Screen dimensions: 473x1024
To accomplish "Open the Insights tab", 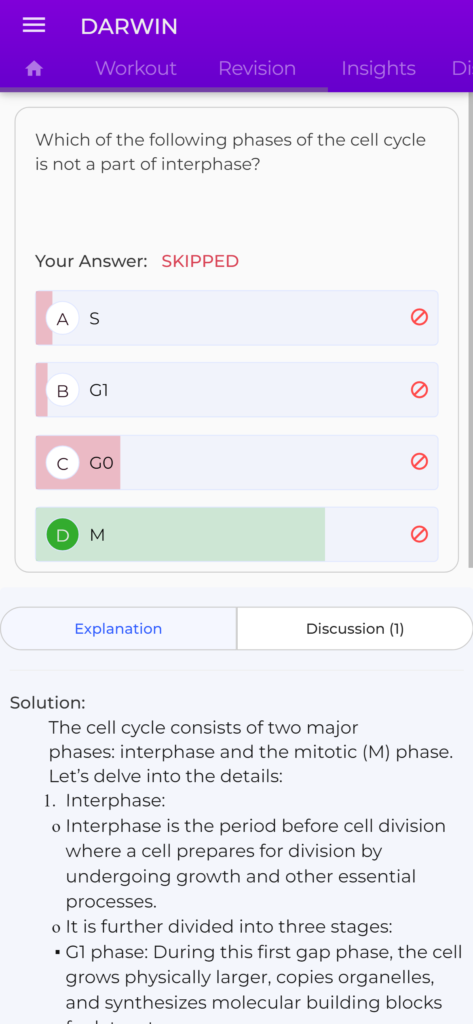I will (378, 69).
